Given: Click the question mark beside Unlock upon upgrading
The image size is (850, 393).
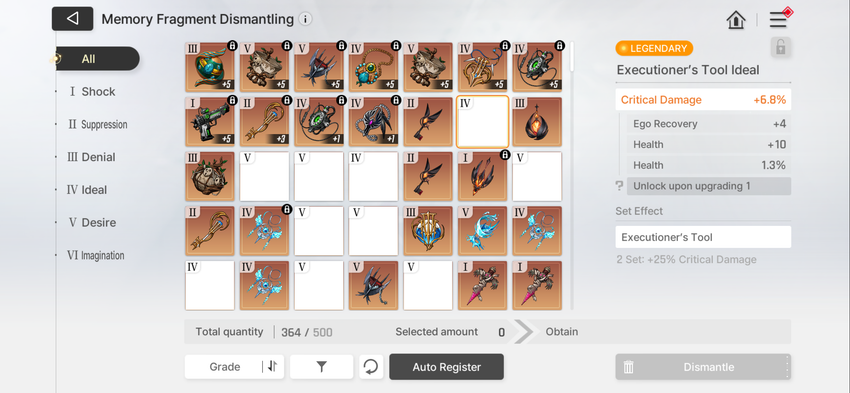Looking at the screenshot, I should (x=619, y=186).
